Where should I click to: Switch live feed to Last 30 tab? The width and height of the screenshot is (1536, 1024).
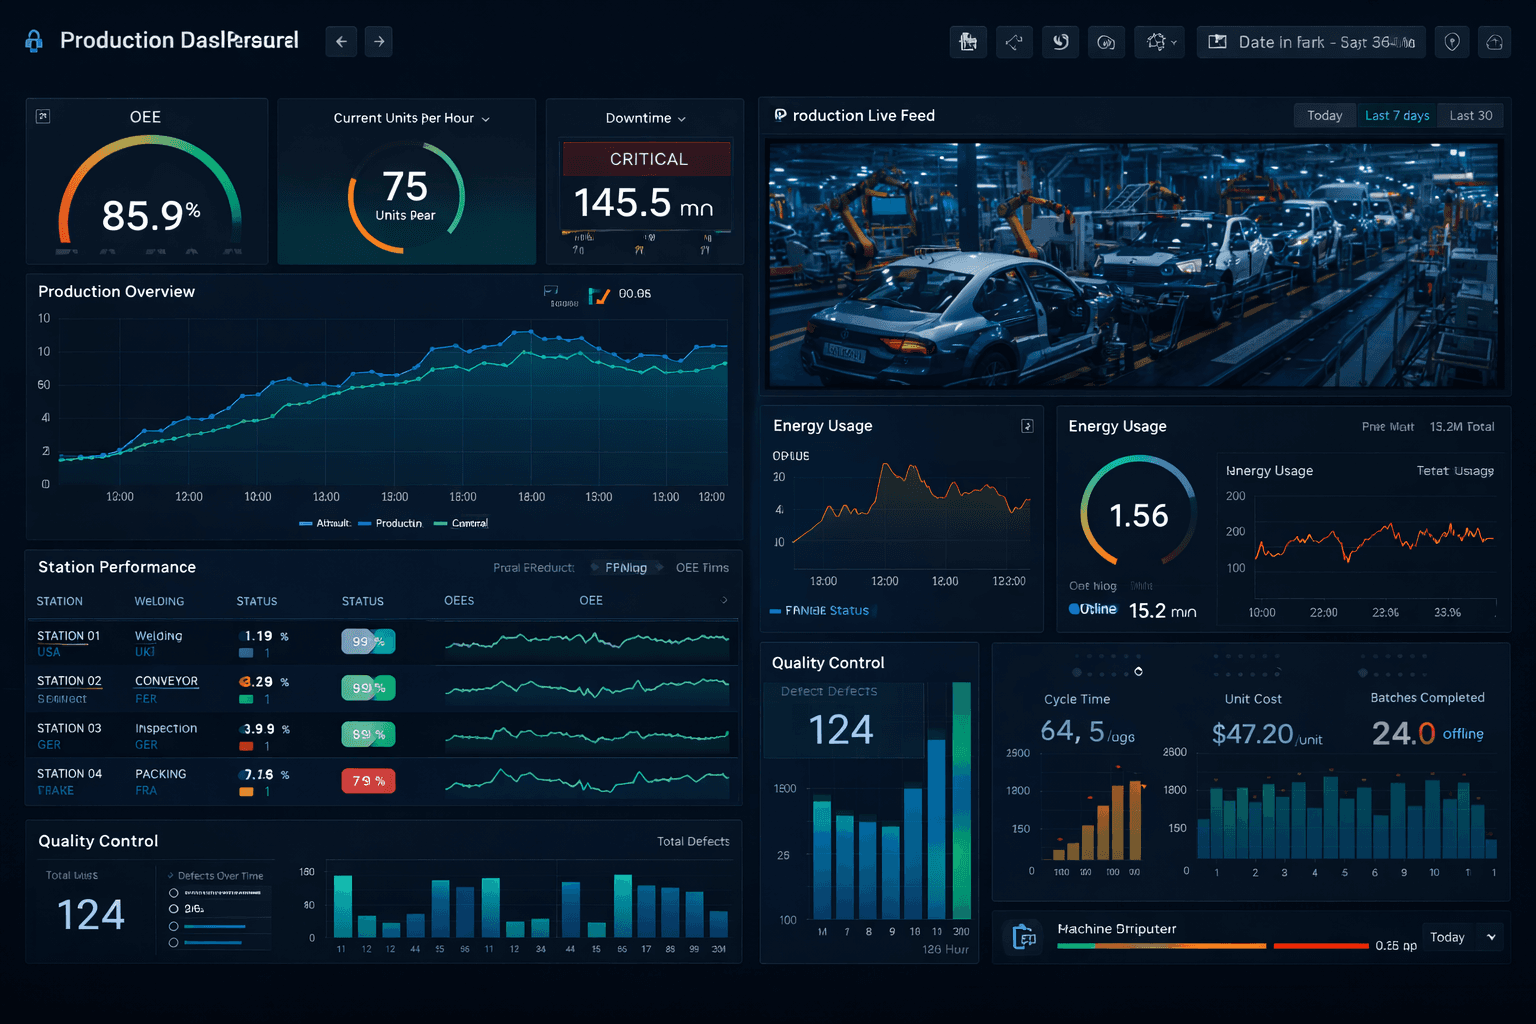coord(1470,116)
